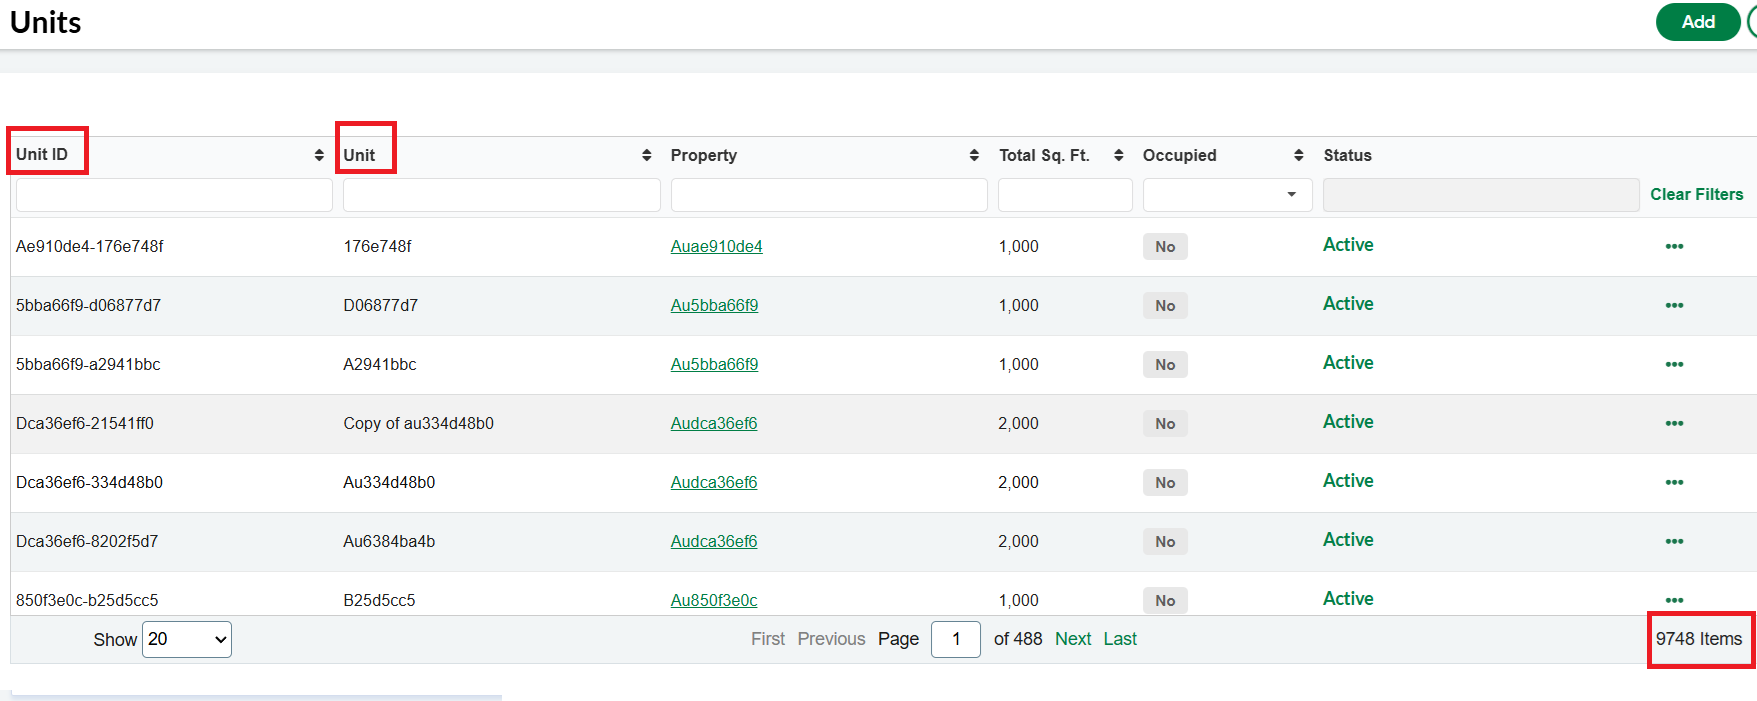Click the Property column header
The image size is (1757, 701).
(704, 155)
